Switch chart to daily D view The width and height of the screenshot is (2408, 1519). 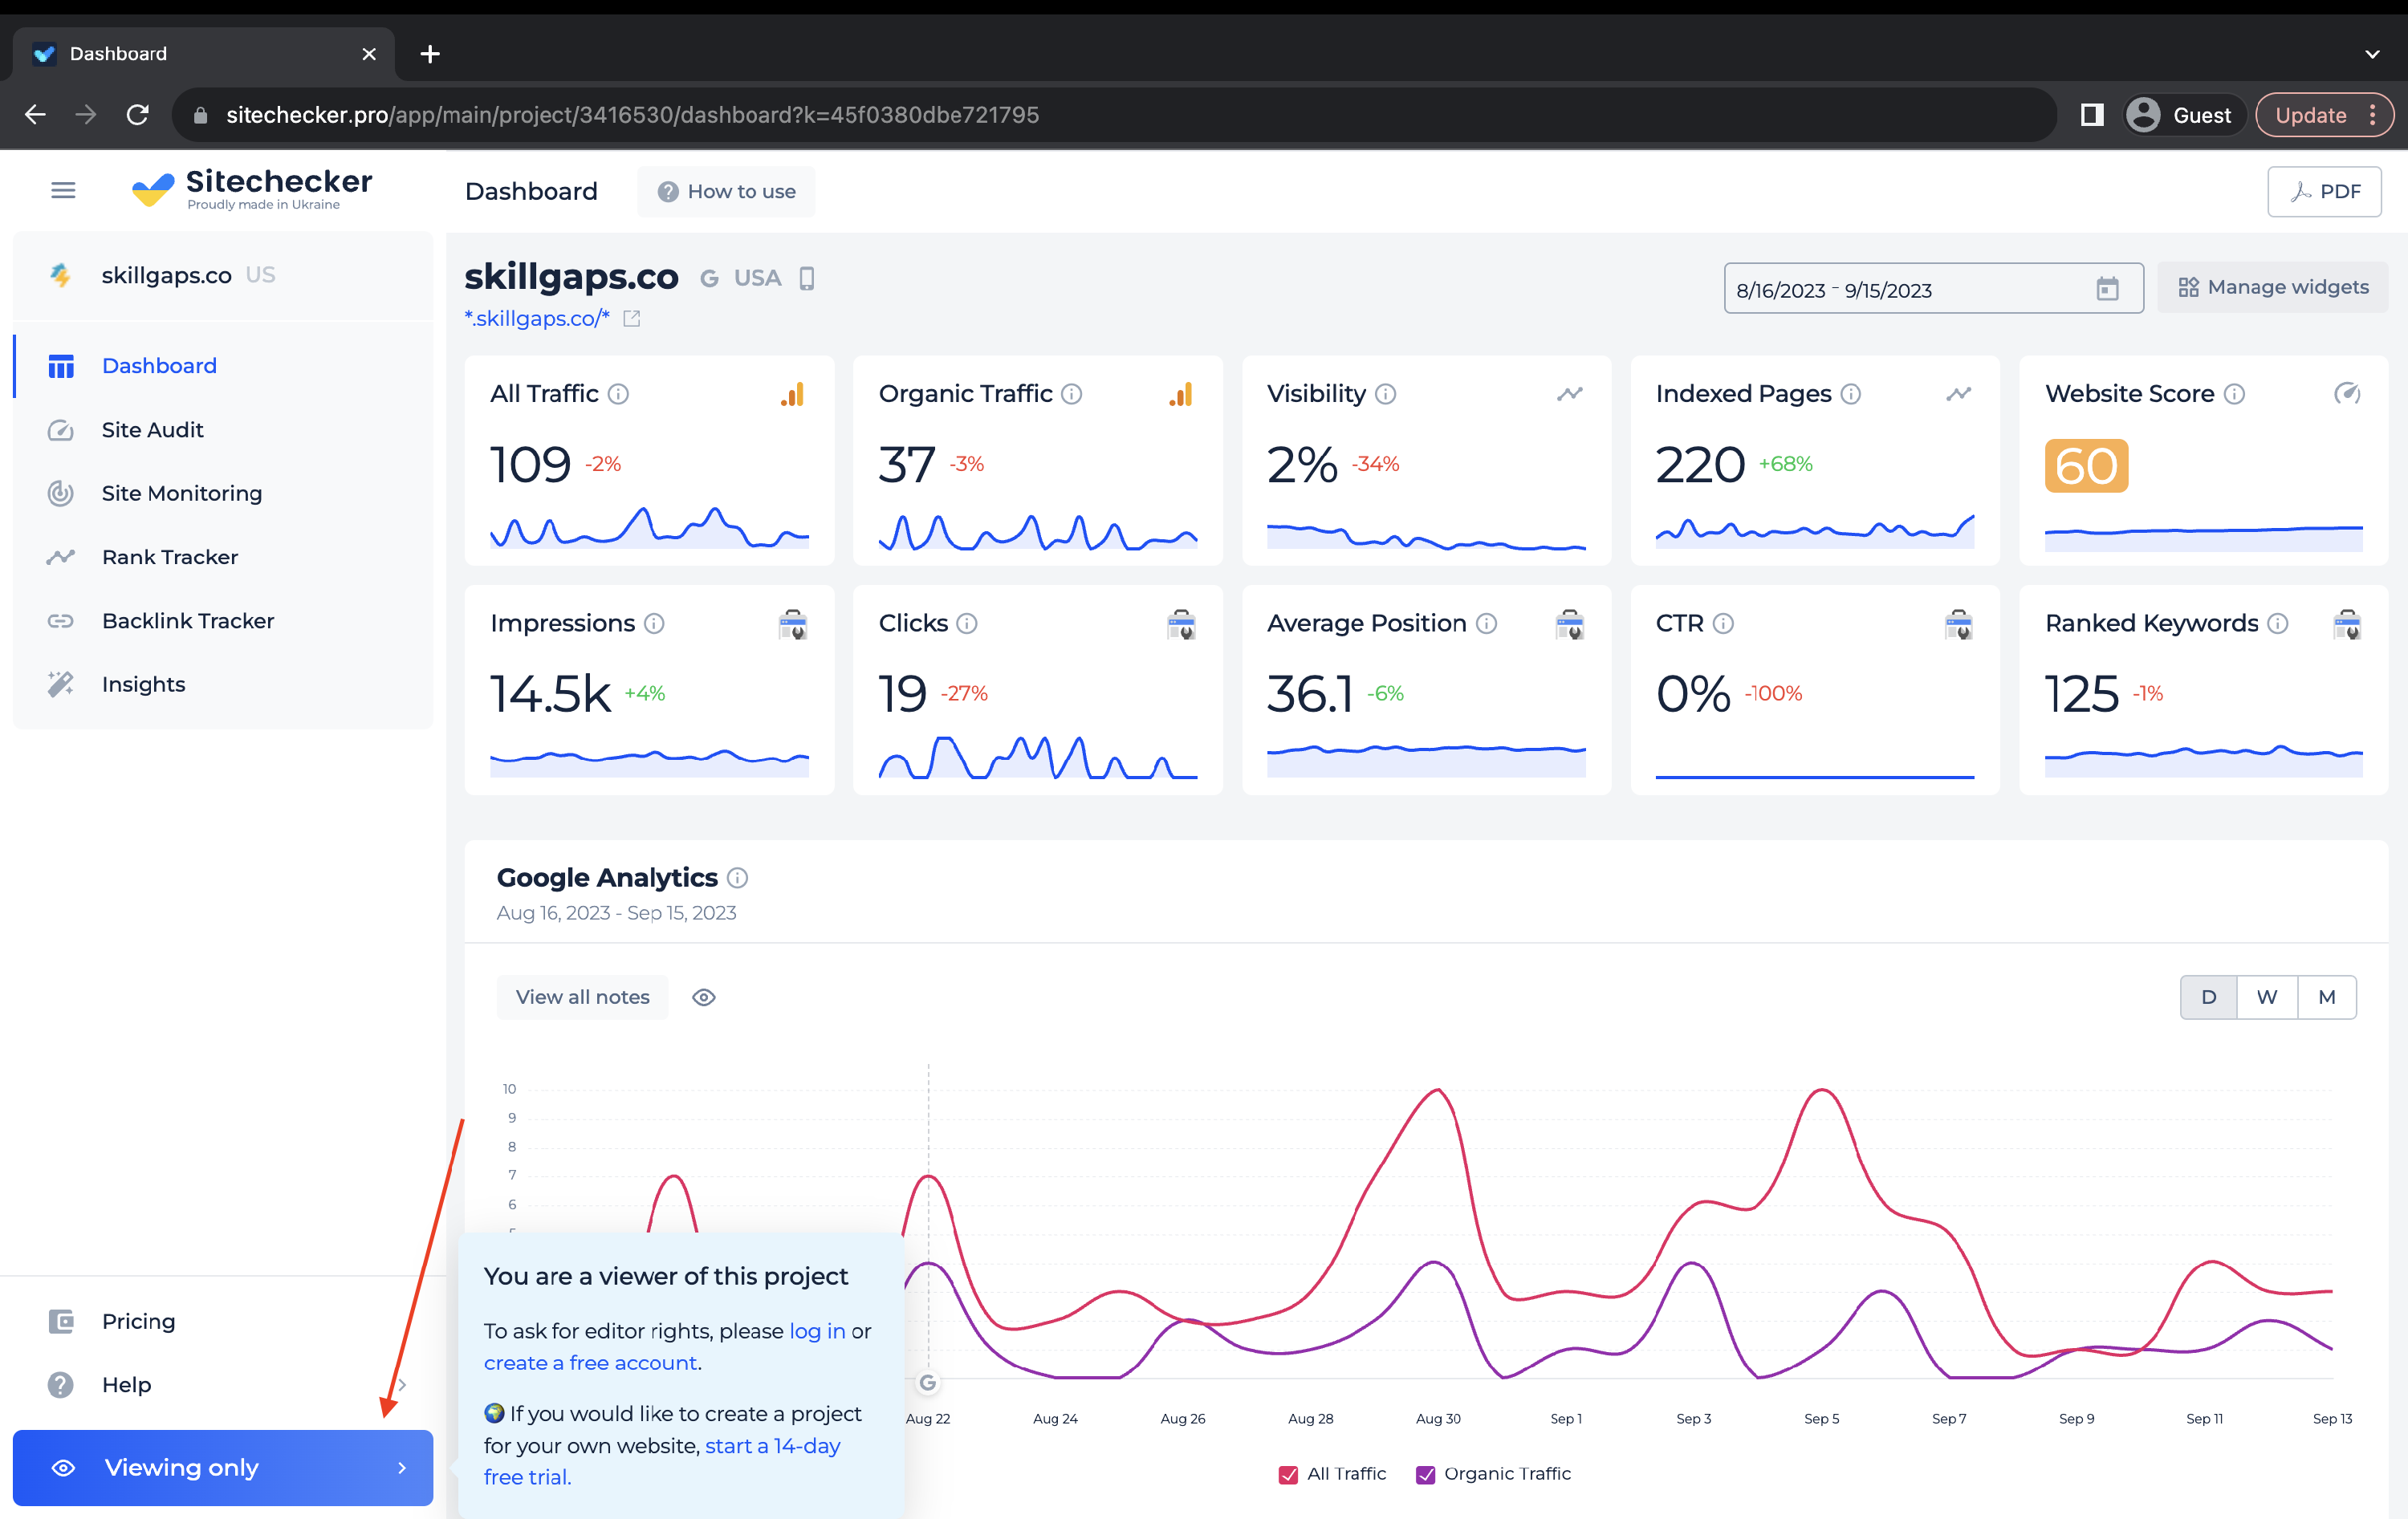pyautogui.click(x=2209, y=997)
